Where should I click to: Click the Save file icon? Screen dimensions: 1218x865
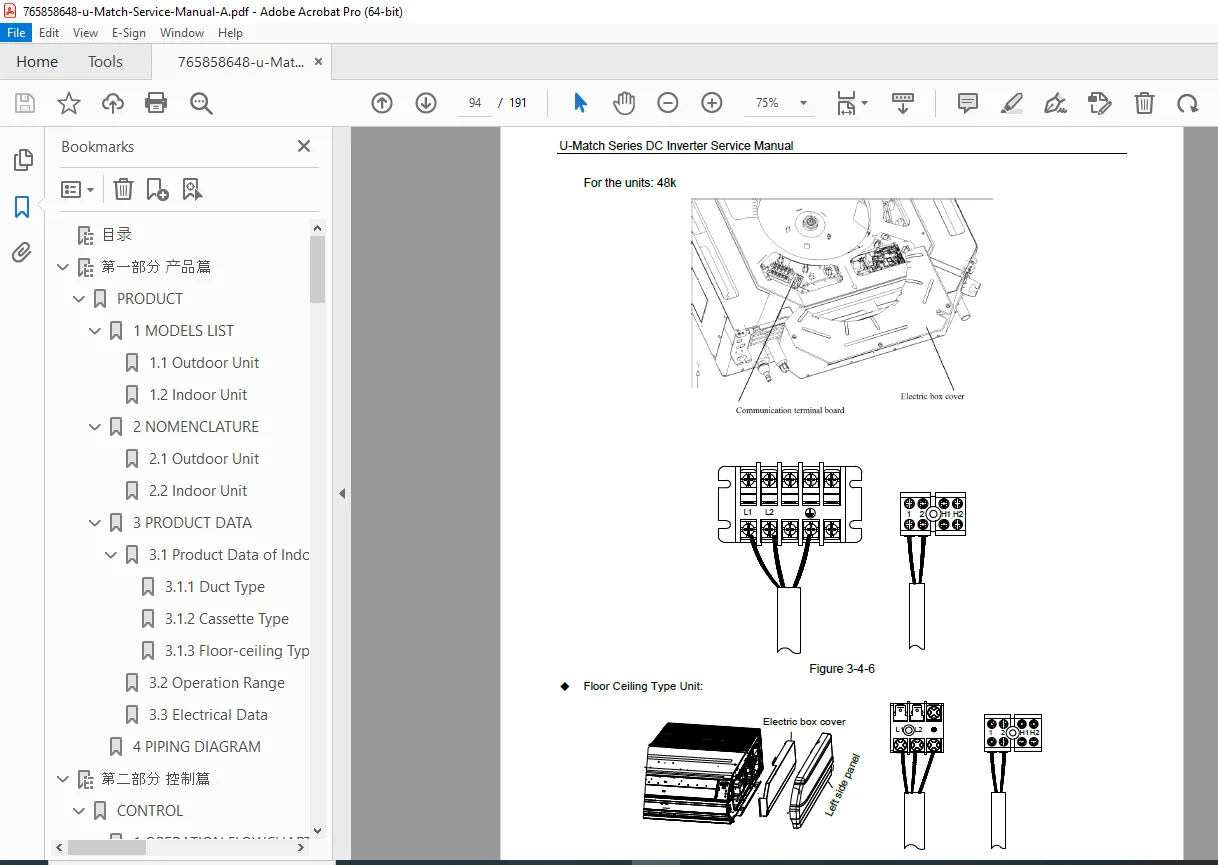(25, 103)
